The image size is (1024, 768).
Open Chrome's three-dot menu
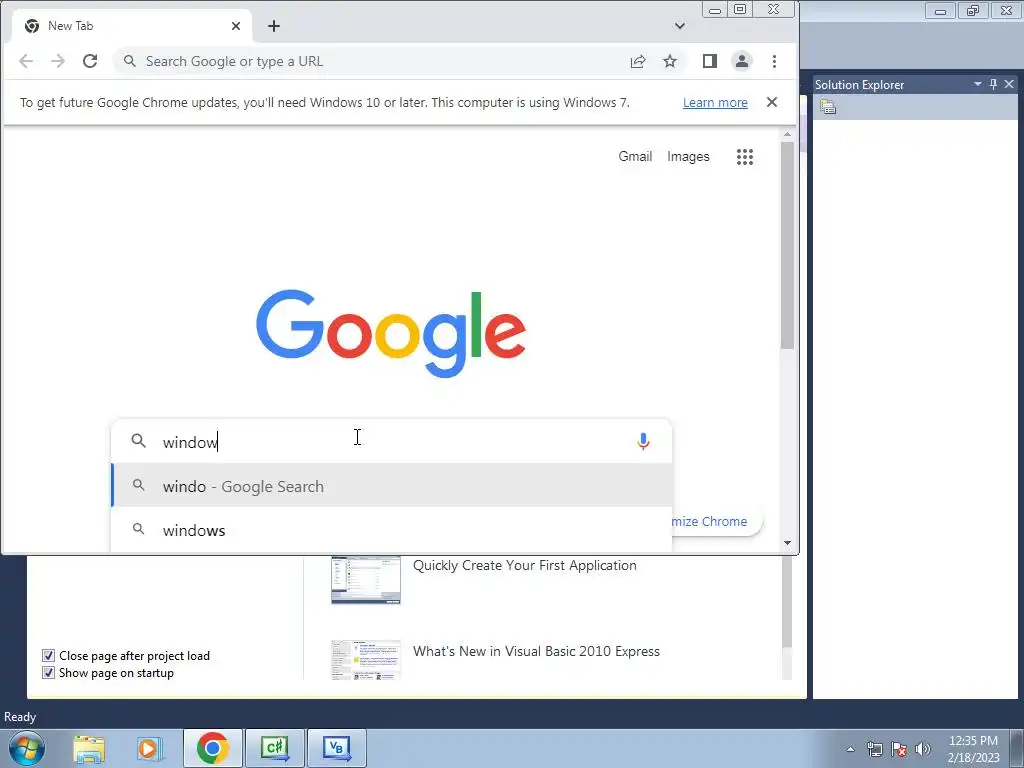[775, 61]
